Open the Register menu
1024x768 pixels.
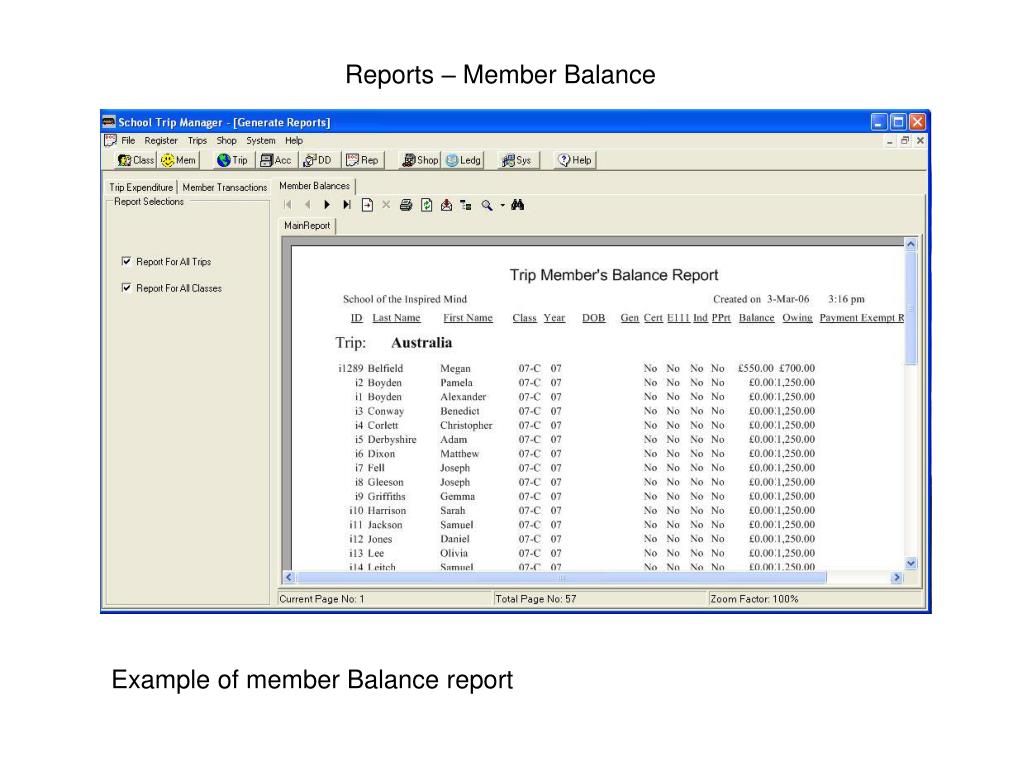coord(161,140)
